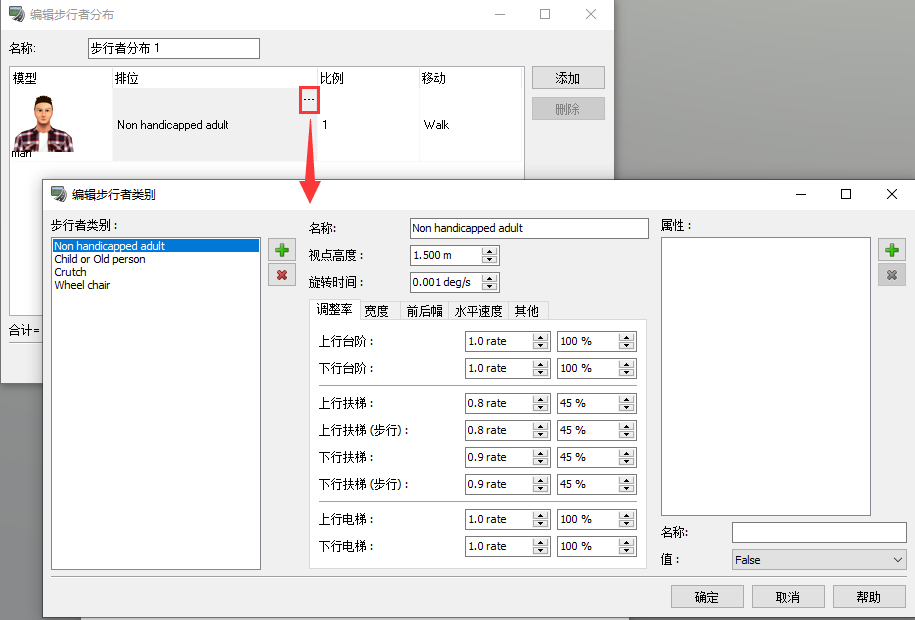Image resolution: width=915 pixels, height=620 pixels.
Task: Adjust 下行扶梯 (步行) rate spinner
Action: point(540,484)
